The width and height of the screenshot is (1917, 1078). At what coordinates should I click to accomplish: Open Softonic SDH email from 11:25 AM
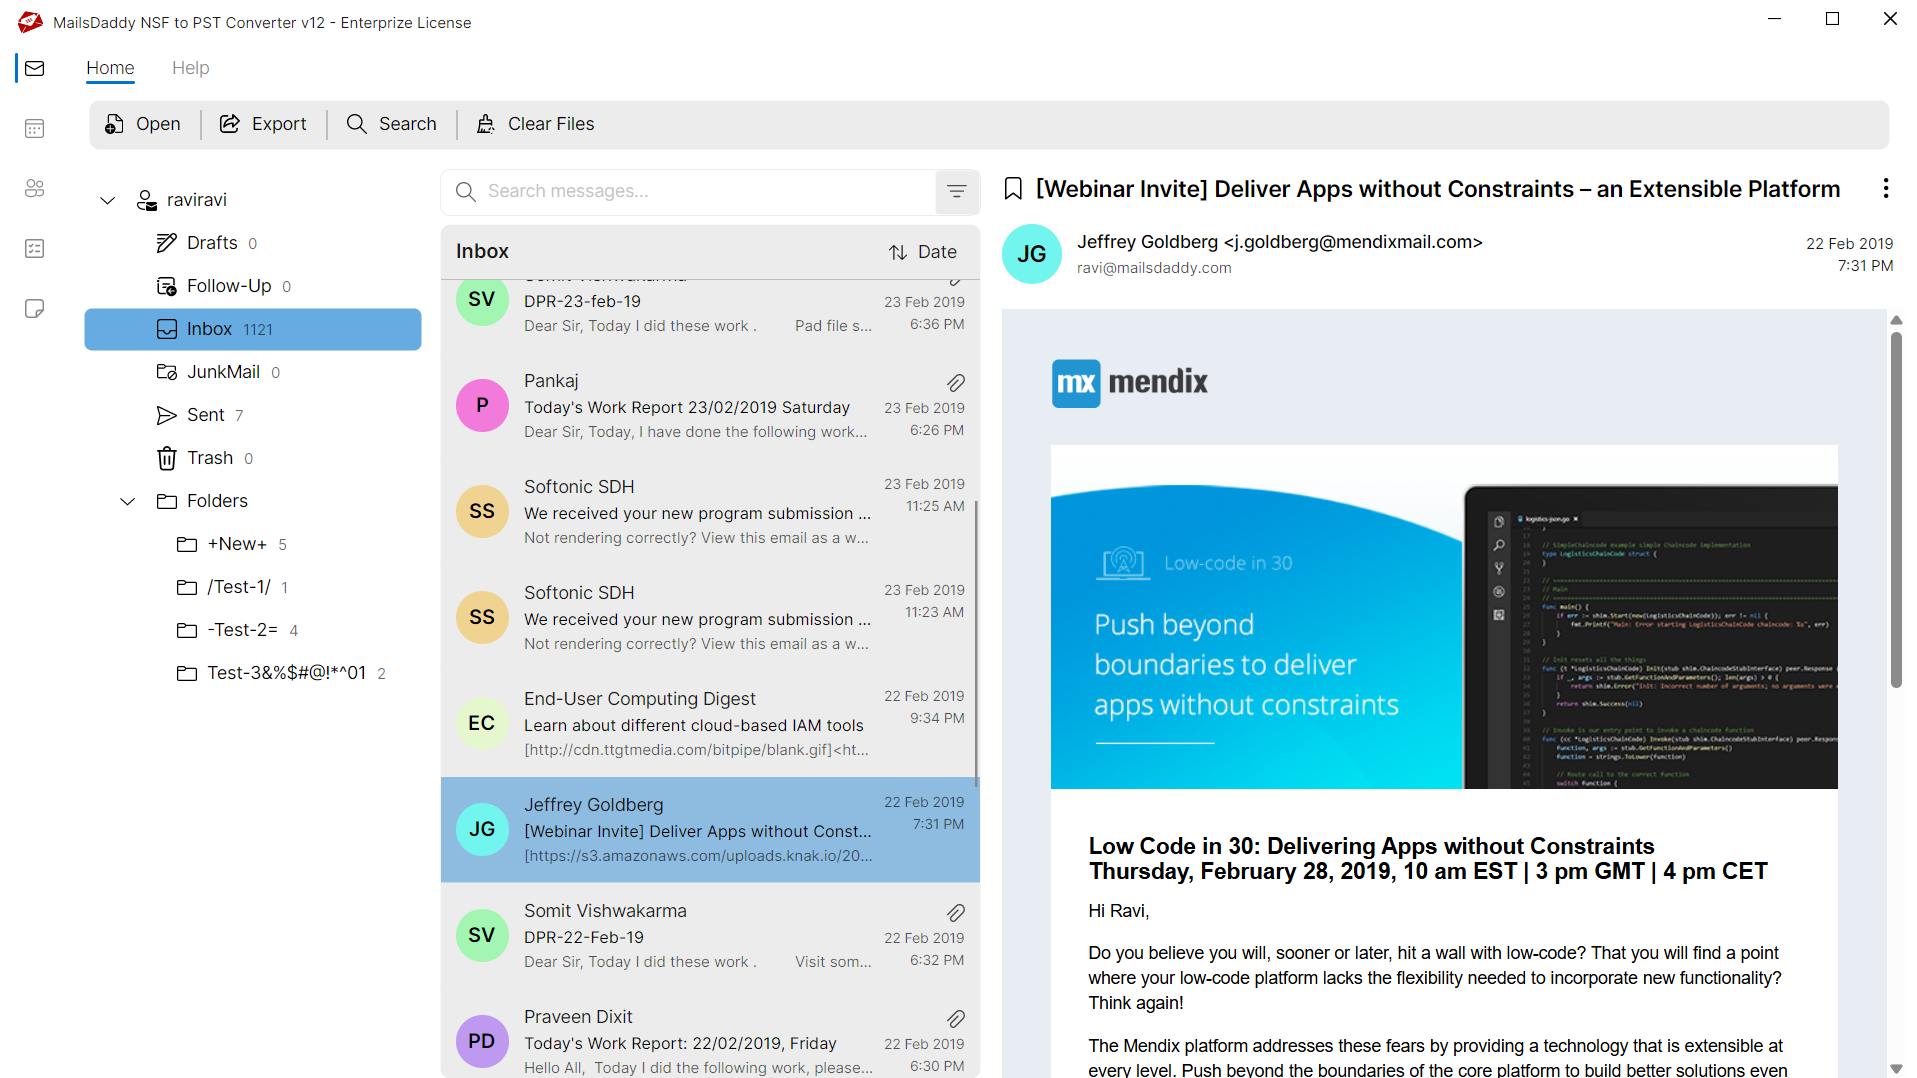tap(710, 512)
